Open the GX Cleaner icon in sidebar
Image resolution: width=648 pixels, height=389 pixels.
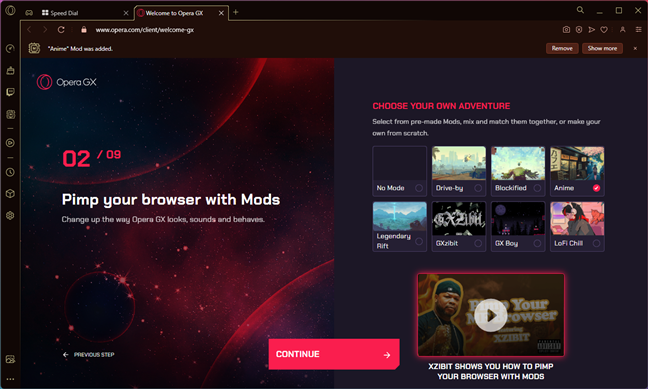10,71
